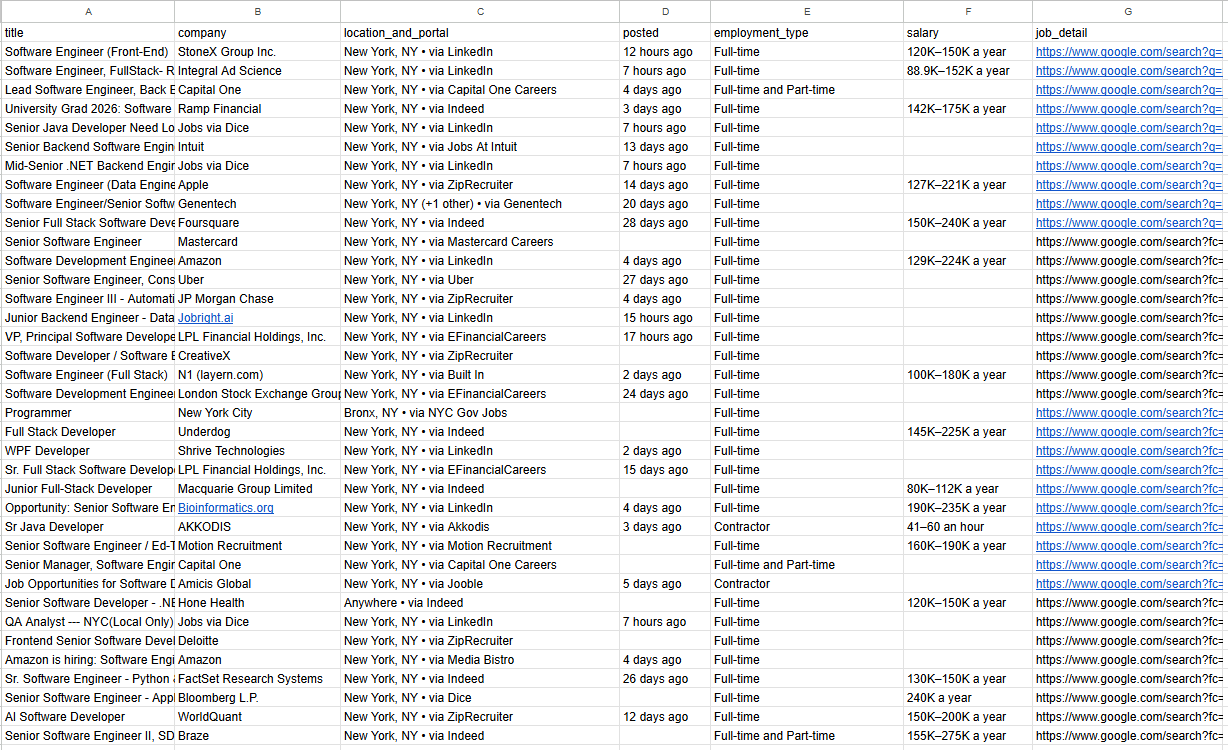Open the Jobright.ai company link
The height and width of the screenshot is (750, 1228).
(205, 318)
